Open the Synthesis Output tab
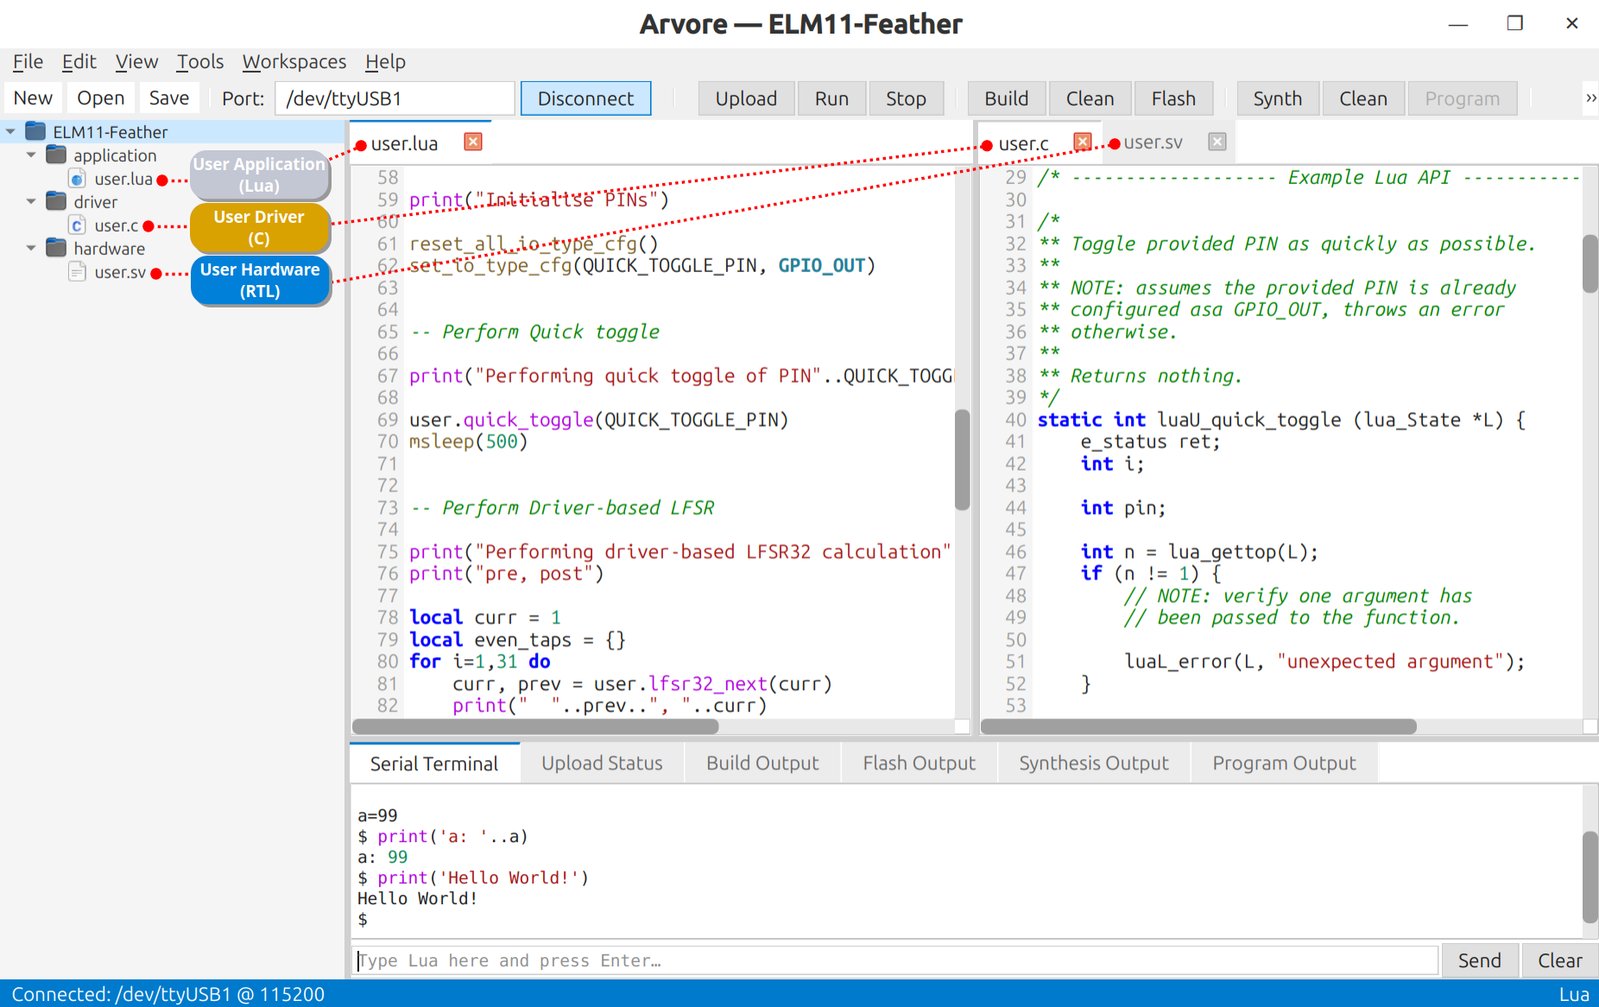1599x1007 pixels. click(1094, 763)
